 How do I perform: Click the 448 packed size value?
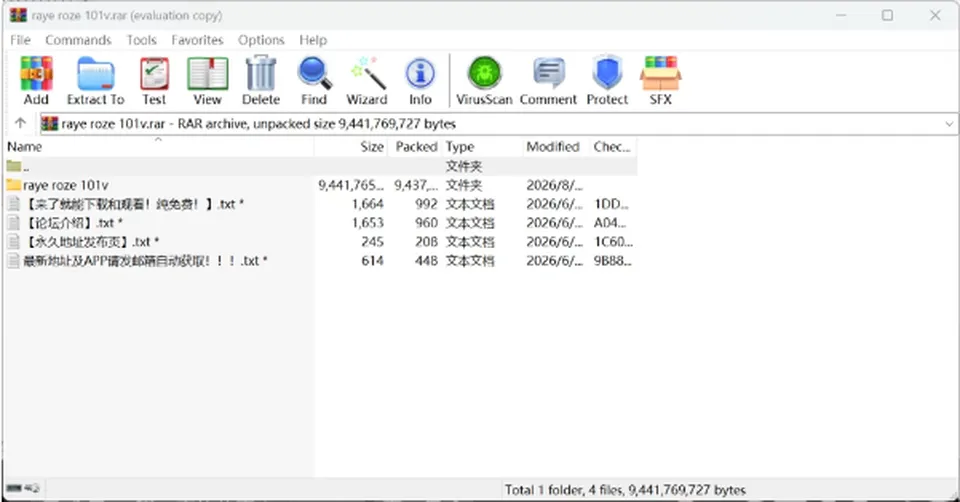coord(426,261)
